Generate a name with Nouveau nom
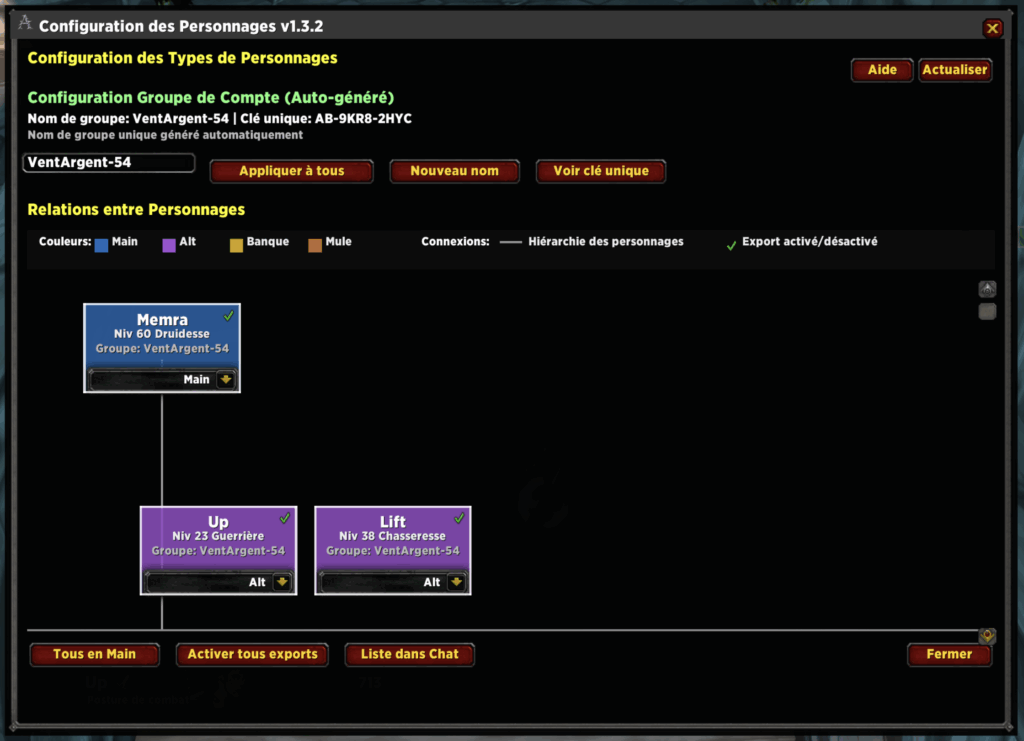This screenshot has height=741, width=1024. coord(454,171)
